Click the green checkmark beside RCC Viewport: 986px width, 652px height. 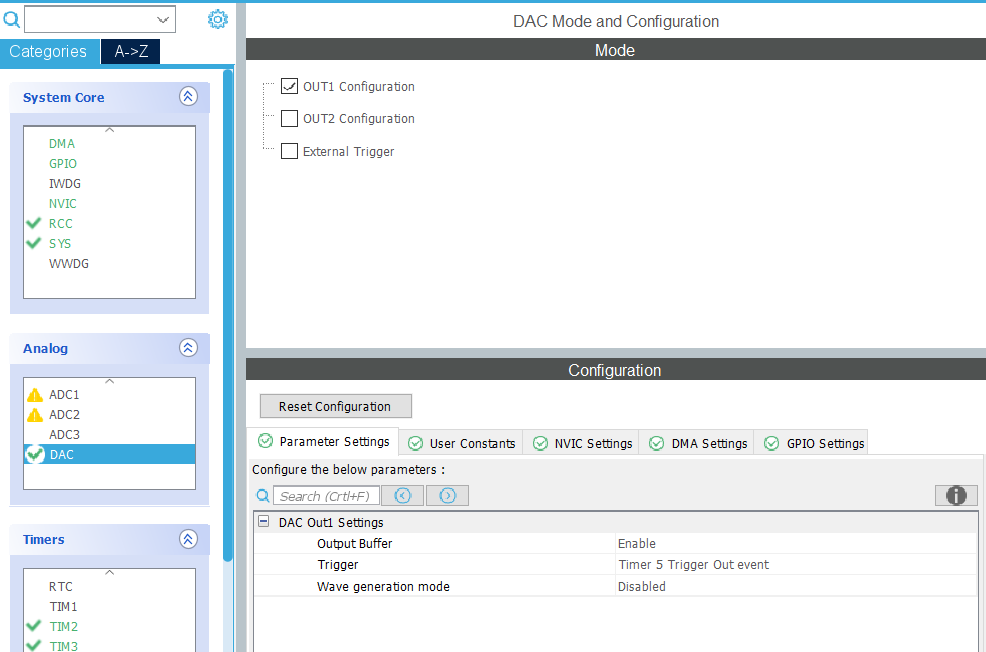click(34, 223)
